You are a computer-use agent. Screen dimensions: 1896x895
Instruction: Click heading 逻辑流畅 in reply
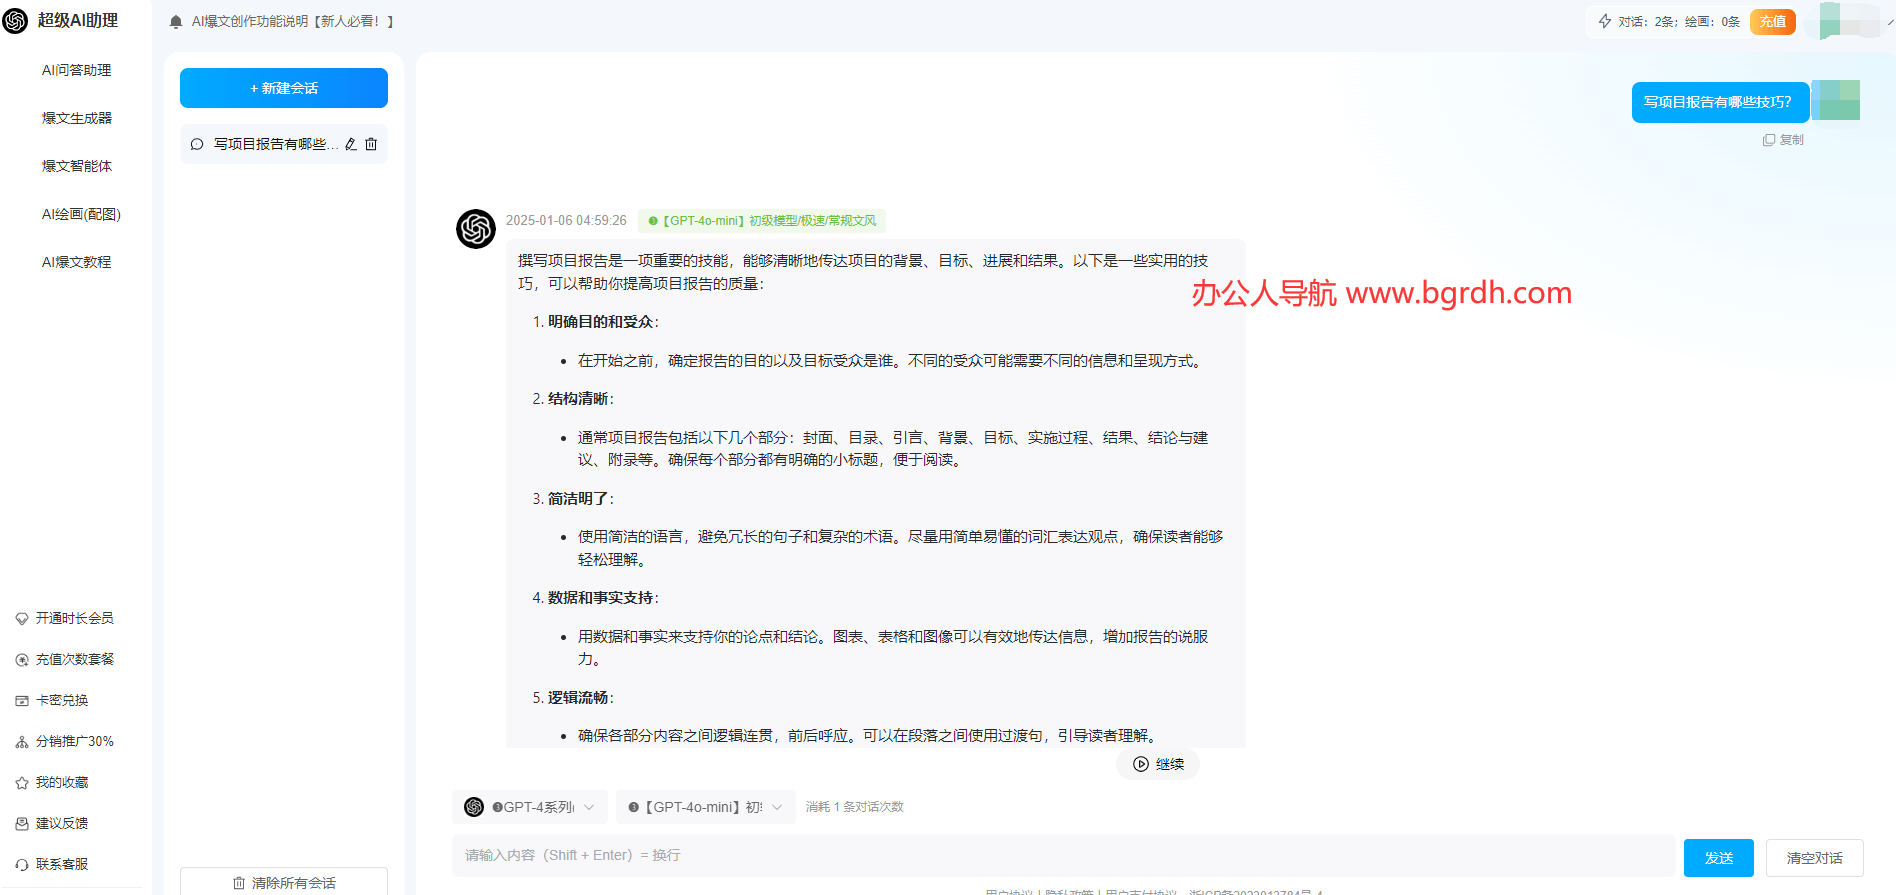[578, 698]
